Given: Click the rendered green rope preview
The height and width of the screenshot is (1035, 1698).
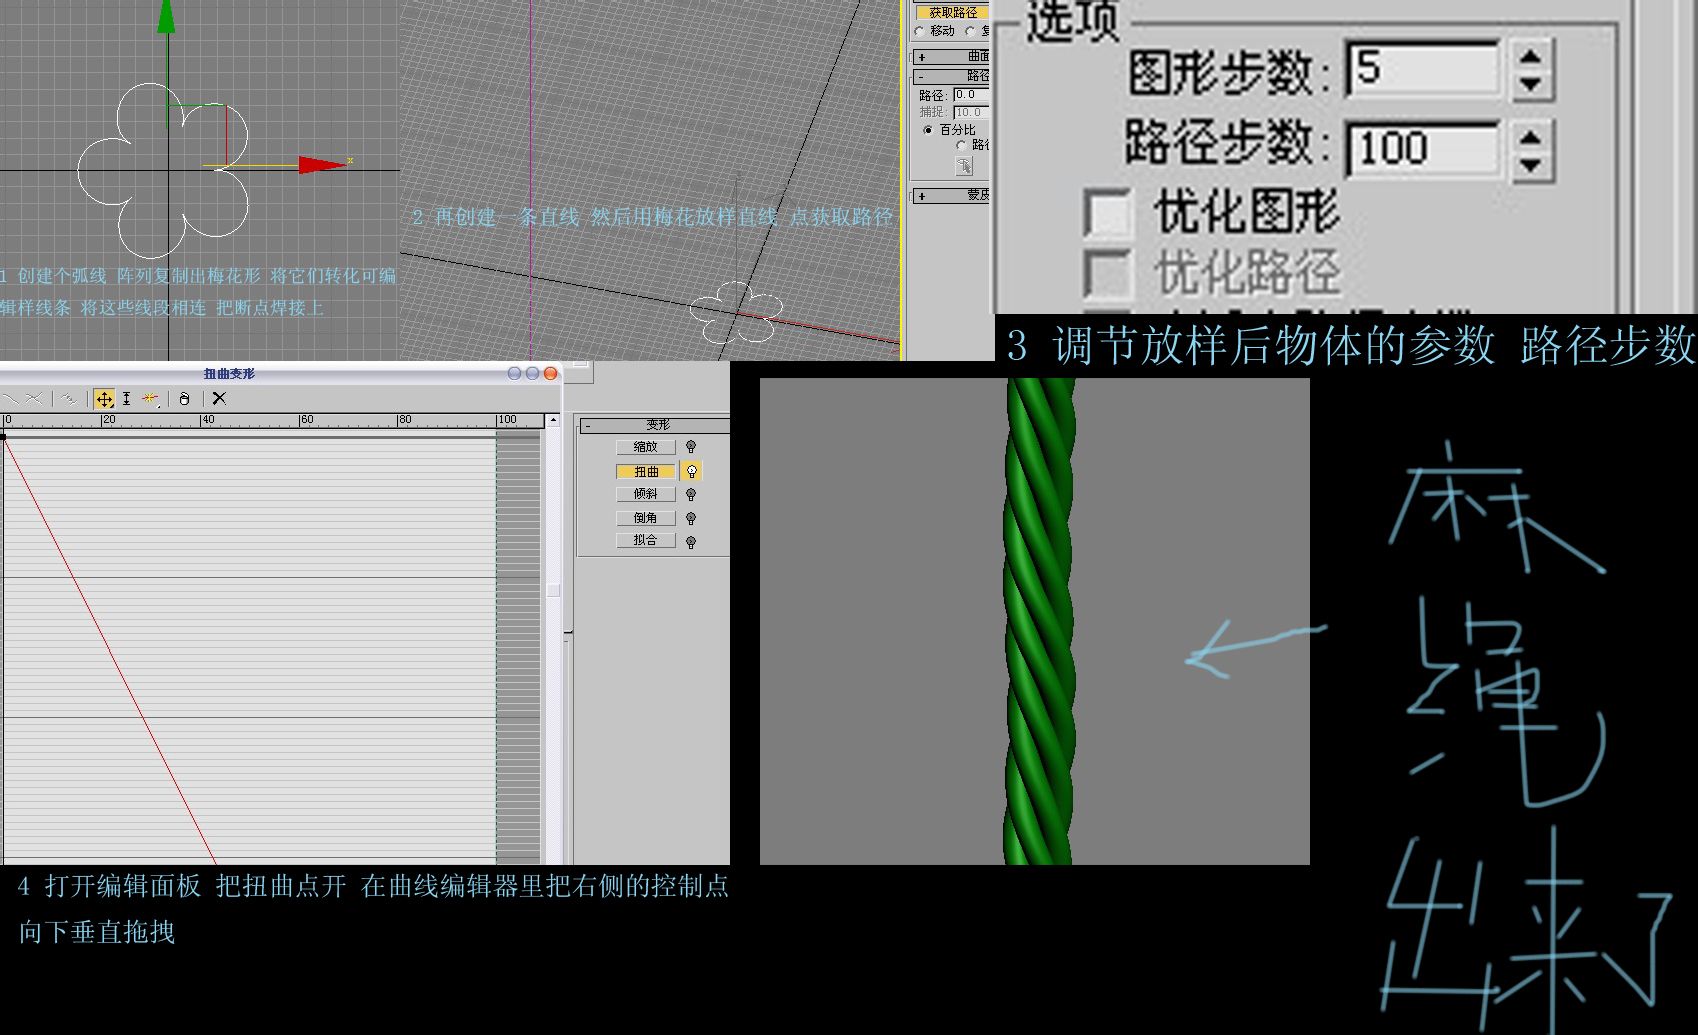Looking at the screenshot, I should 1039,621.
